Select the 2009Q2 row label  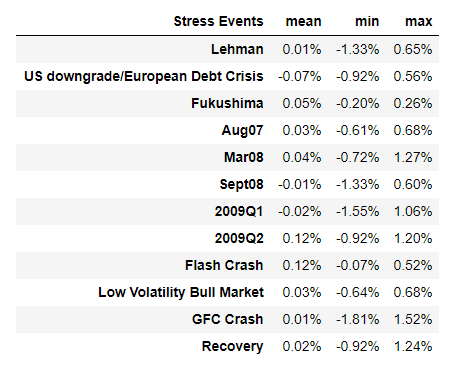pyautogui.click(x=239, y=238)
